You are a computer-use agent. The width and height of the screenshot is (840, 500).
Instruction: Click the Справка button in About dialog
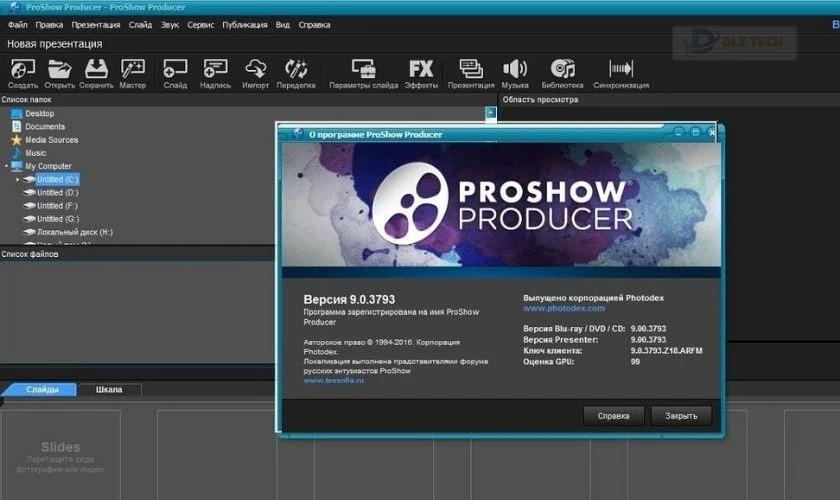(613, 416)
